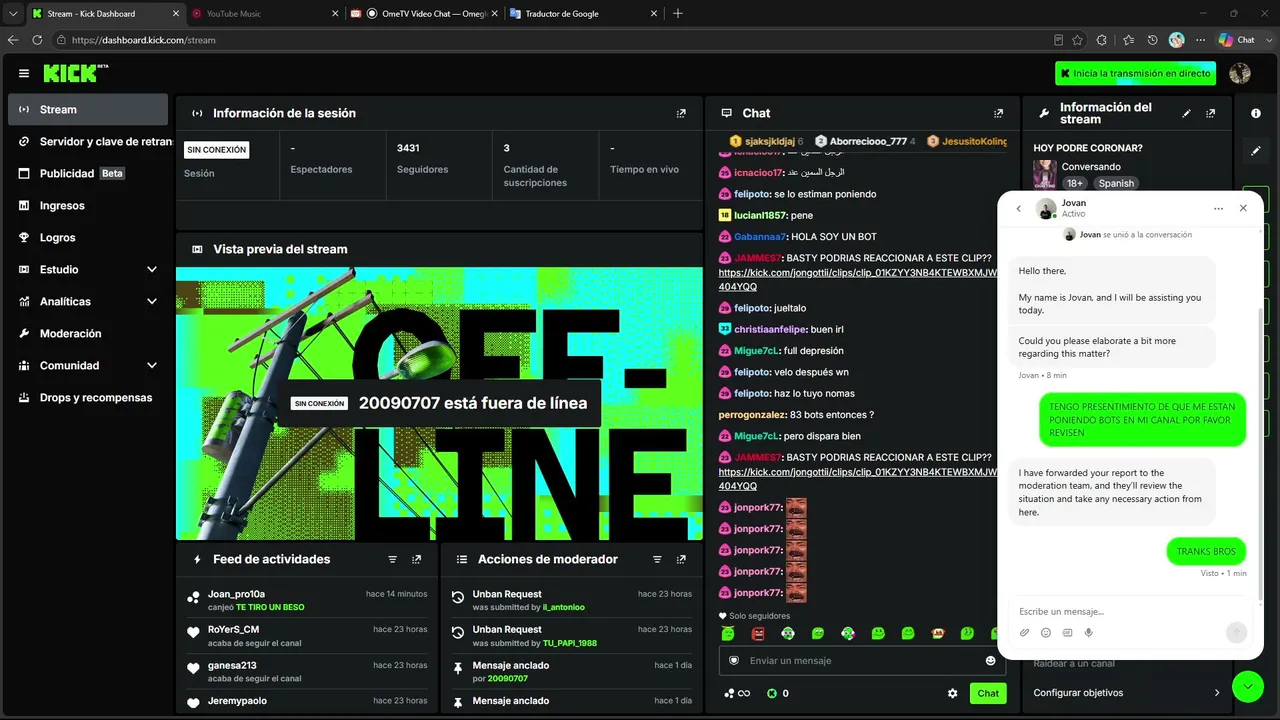Click username perrogonzalez in chat
Viewport: 1280px width, 720px height.
751,415
